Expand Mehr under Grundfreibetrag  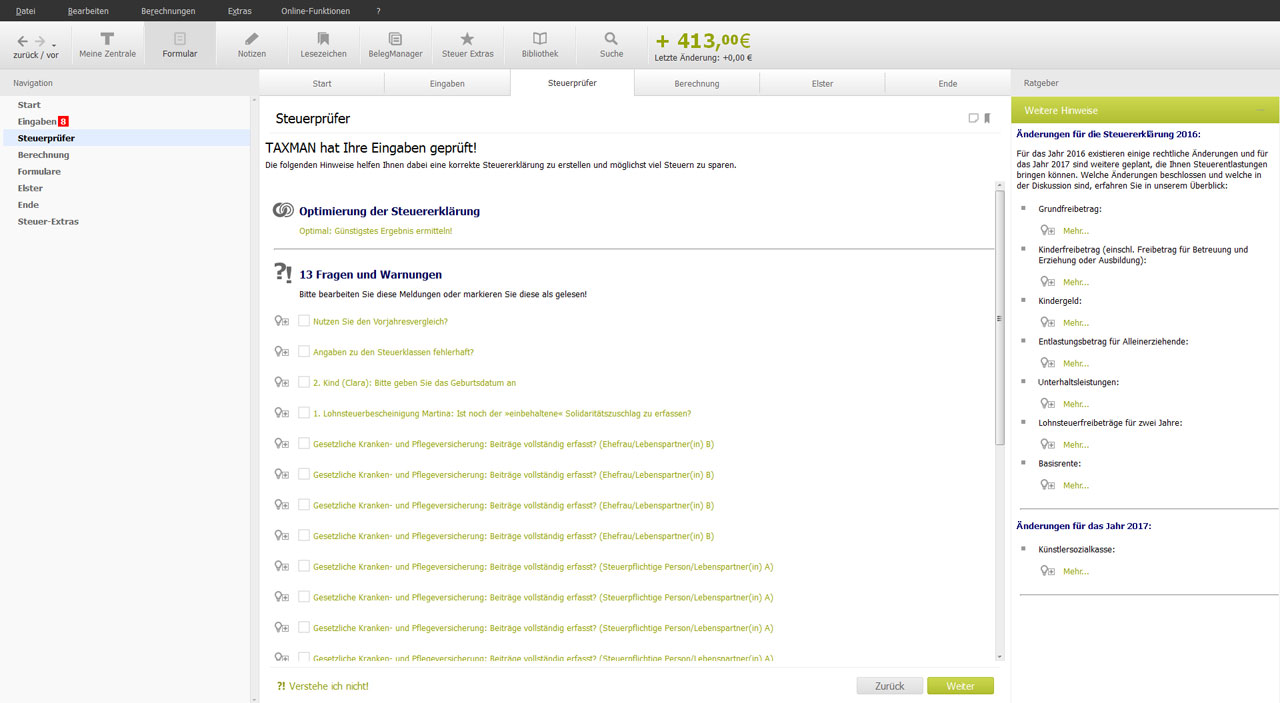point(1075,231)
